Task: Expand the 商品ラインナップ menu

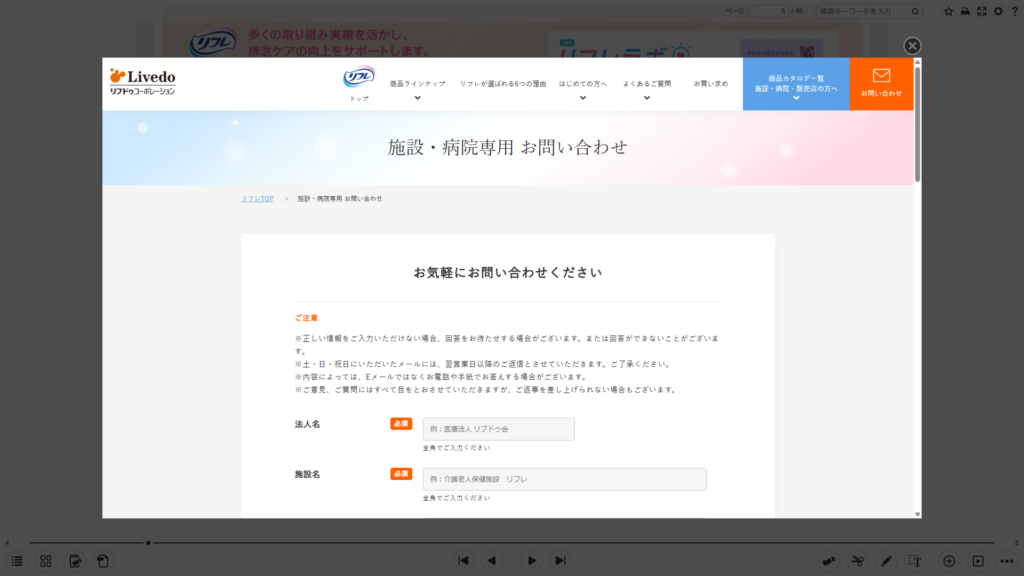Action: [x=417, y=89]
